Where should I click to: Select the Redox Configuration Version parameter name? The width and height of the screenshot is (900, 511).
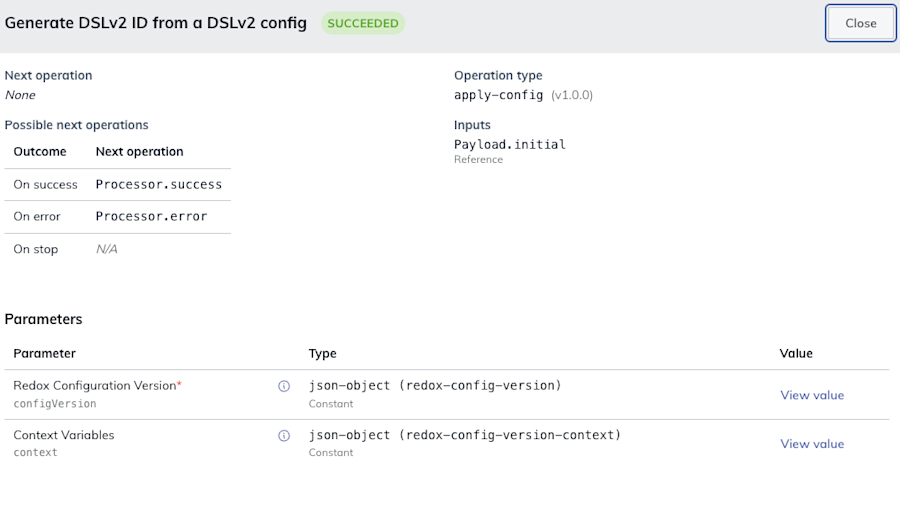[x=95, y=385]
